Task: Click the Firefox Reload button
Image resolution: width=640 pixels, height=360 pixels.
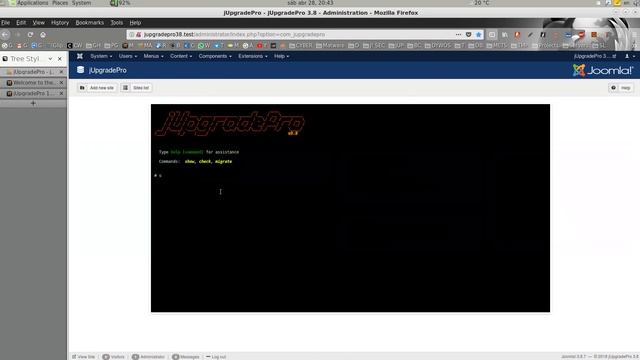Action: point(30,35)
